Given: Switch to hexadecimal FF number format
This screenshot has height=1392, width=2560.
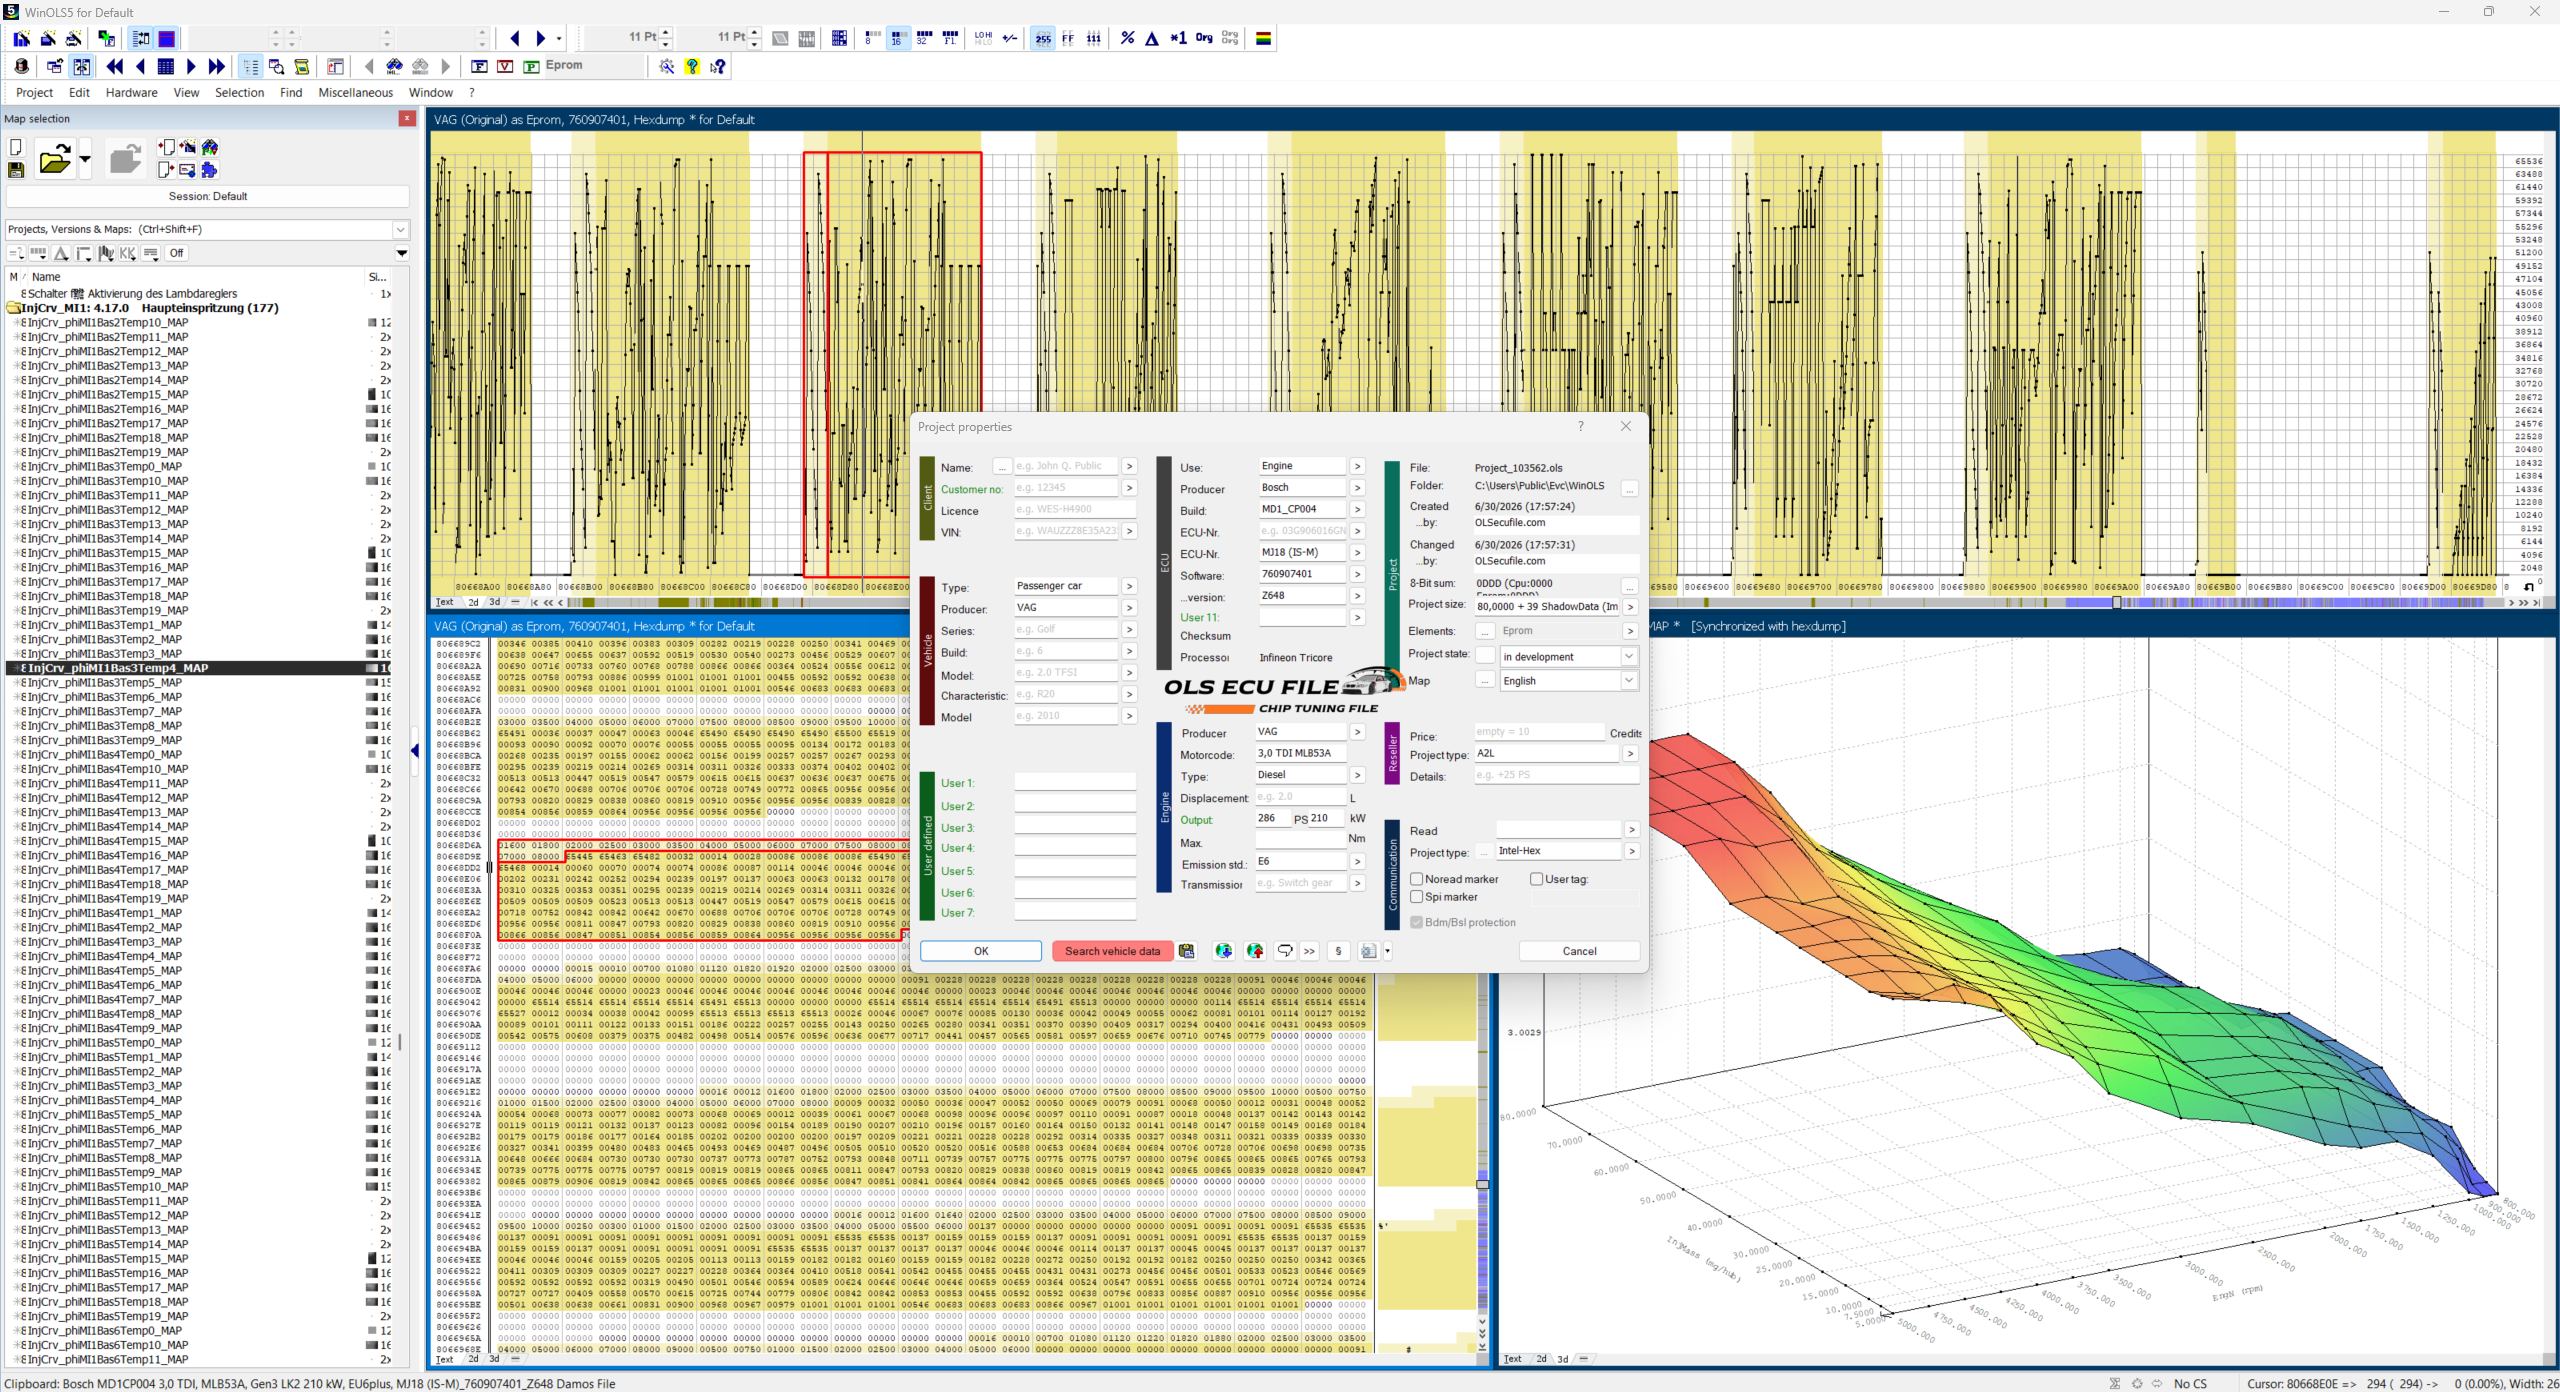Looking at the screenshot, I should tap(1068, 38).
